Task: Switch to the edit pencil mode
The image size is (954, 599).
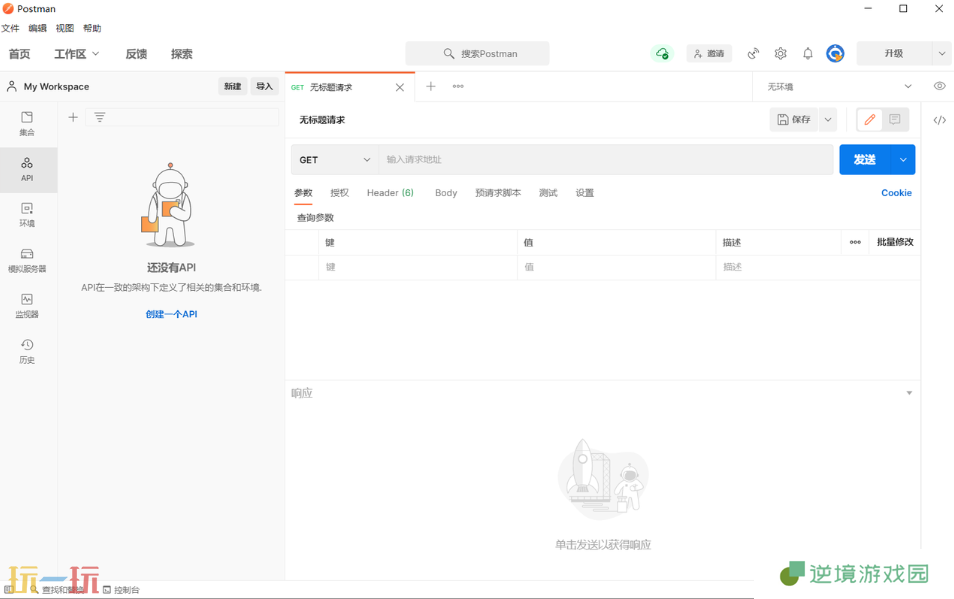Action: (870, 119)
